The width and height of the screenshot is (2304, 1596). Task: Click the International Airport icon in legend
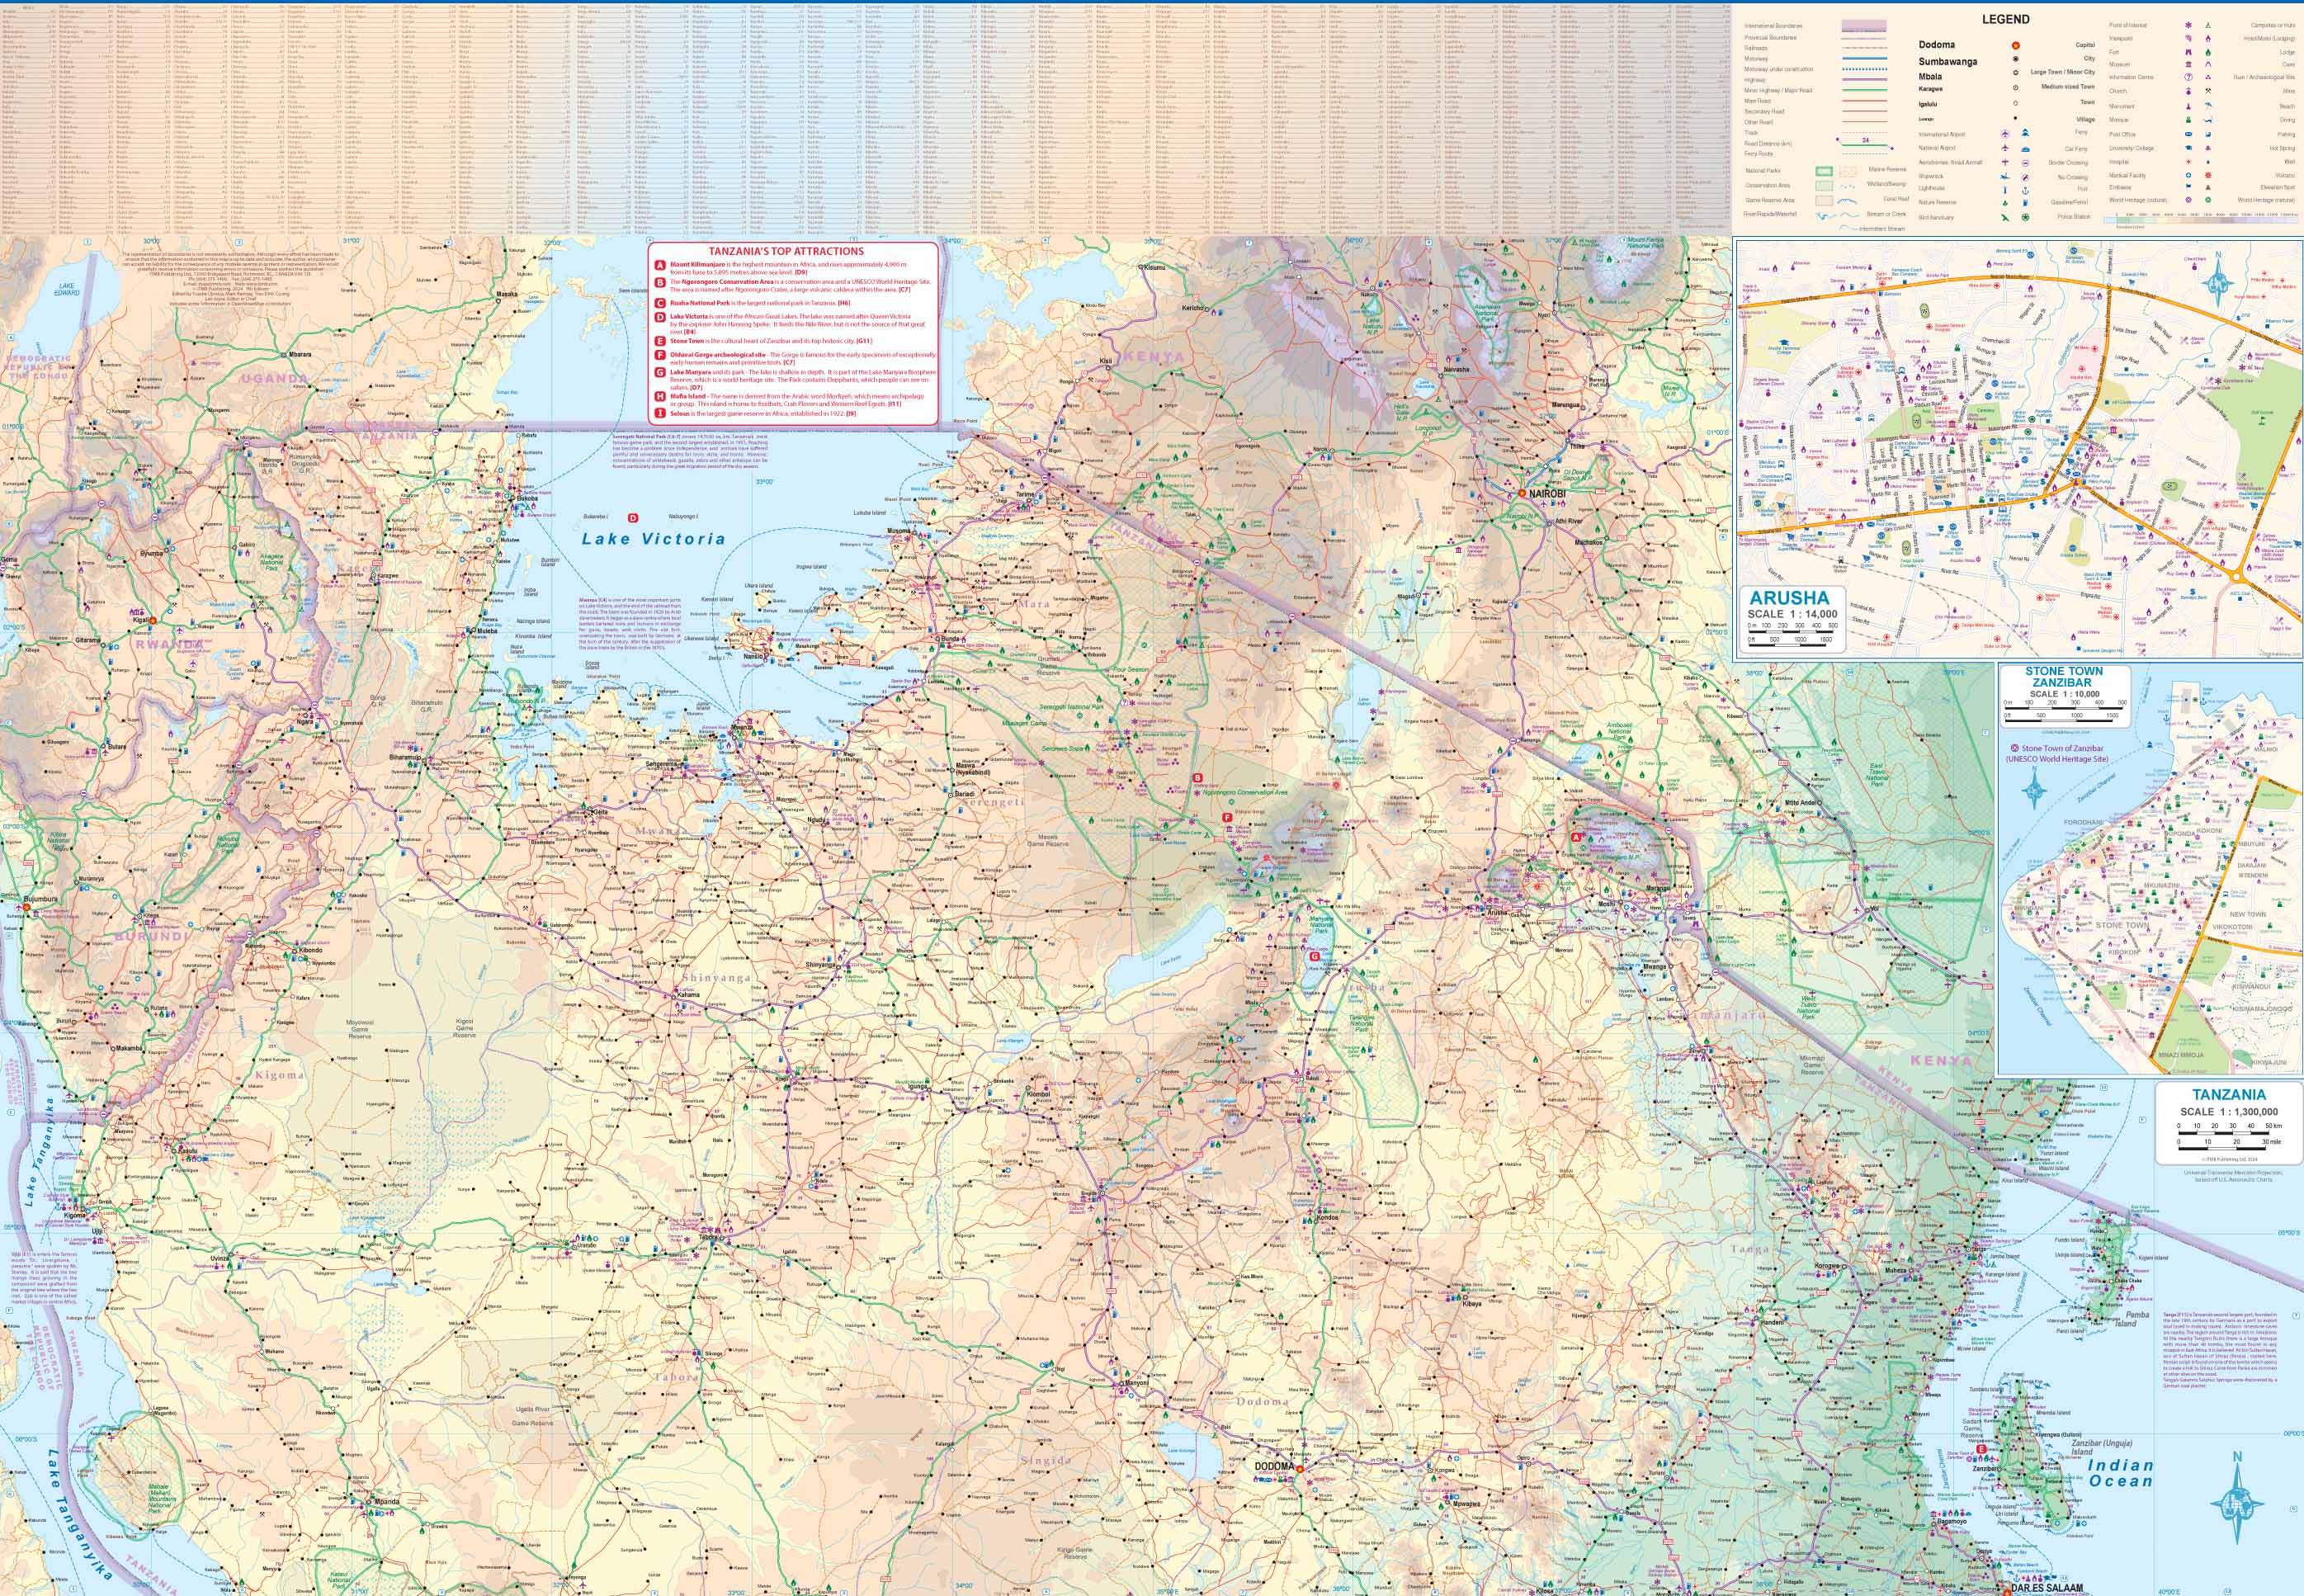click(x=2005, y=134)
